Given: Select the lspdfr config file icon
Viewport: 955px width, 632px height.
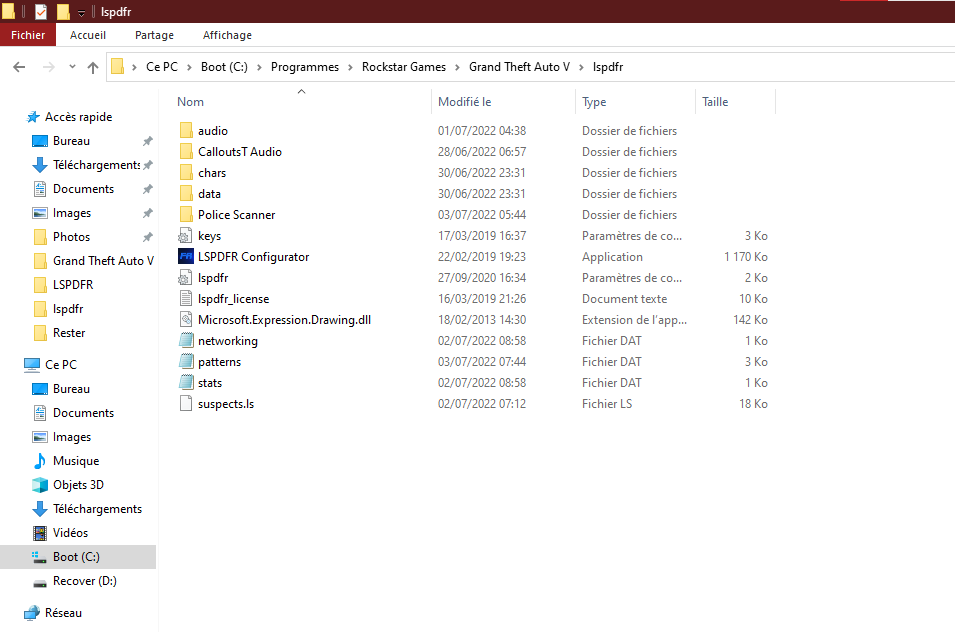Looking at the screenshot, I should [x=185, y=278].
